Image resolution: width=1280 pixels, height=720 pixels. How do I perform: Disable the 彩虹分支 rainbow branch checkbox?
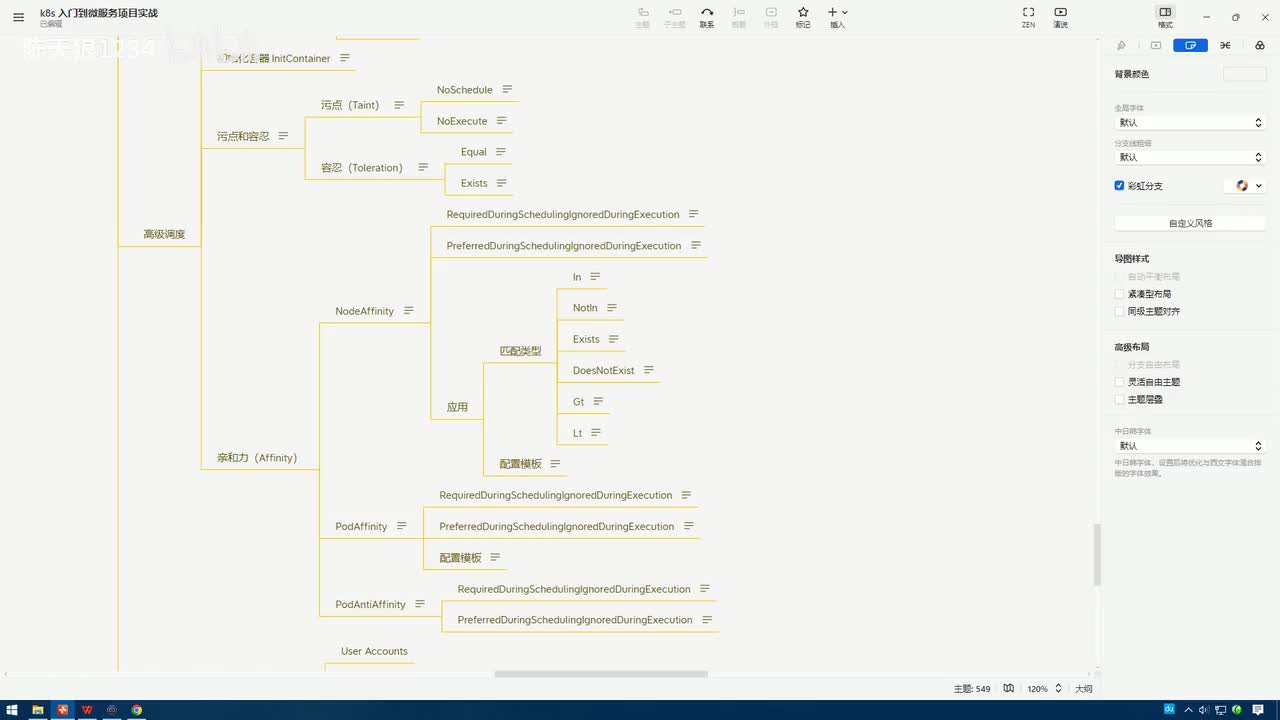1120,186
